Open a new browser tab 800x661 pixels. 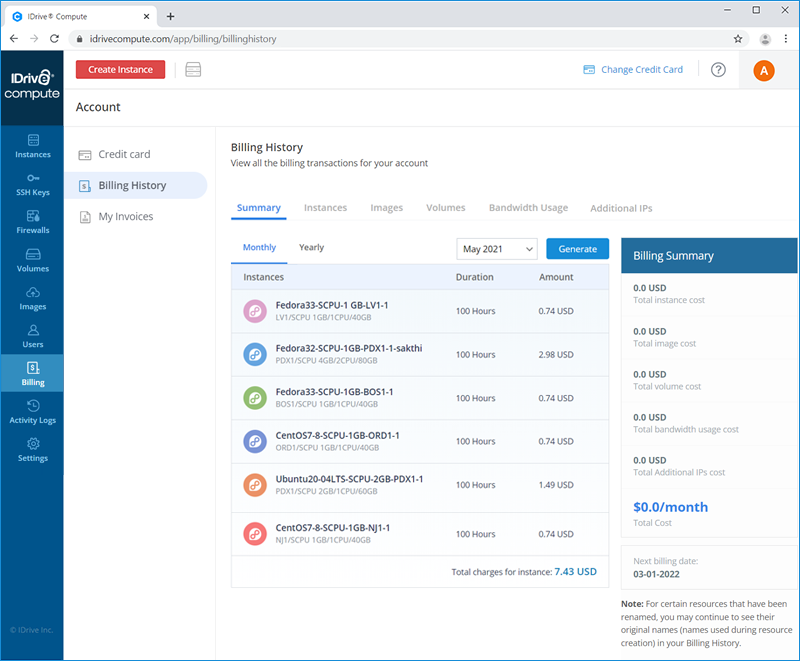pos(170,16)
